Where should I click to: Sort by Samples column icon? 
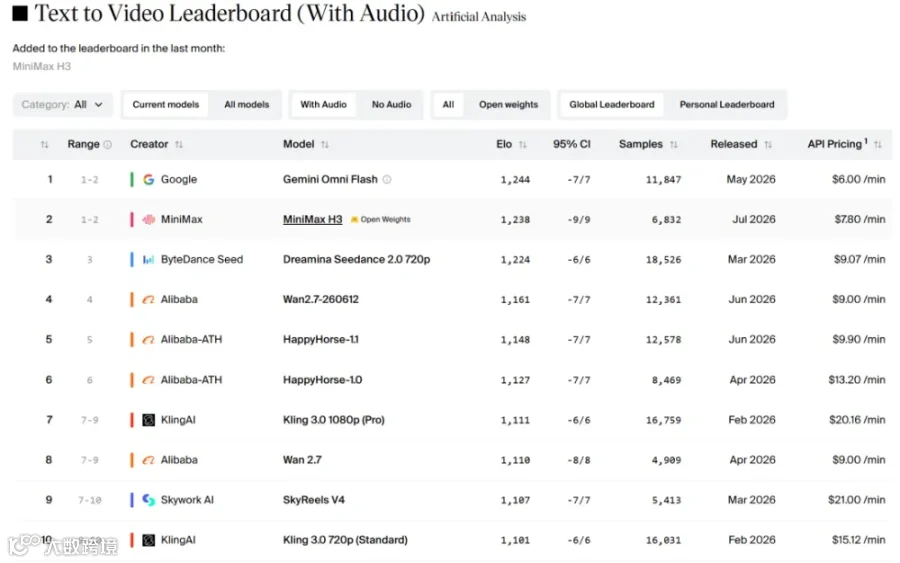tap(674, 145)
